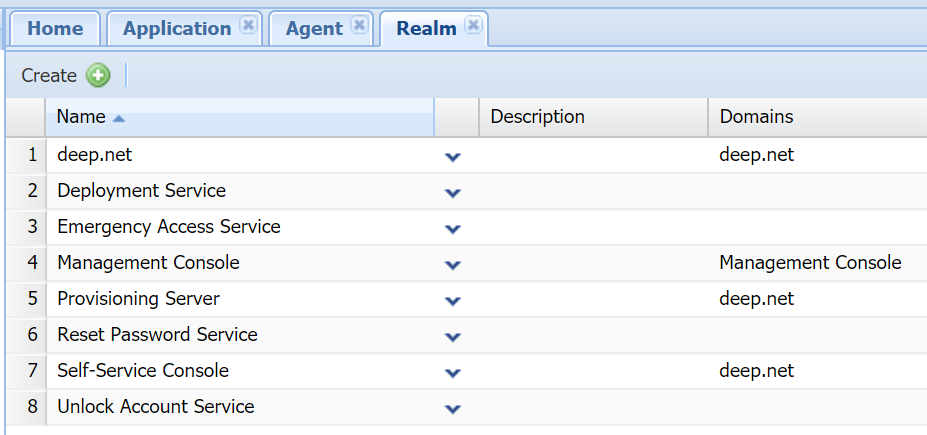
Task: Click Unlock Account Service dropdown arrow
Action: tap(453, 409)
